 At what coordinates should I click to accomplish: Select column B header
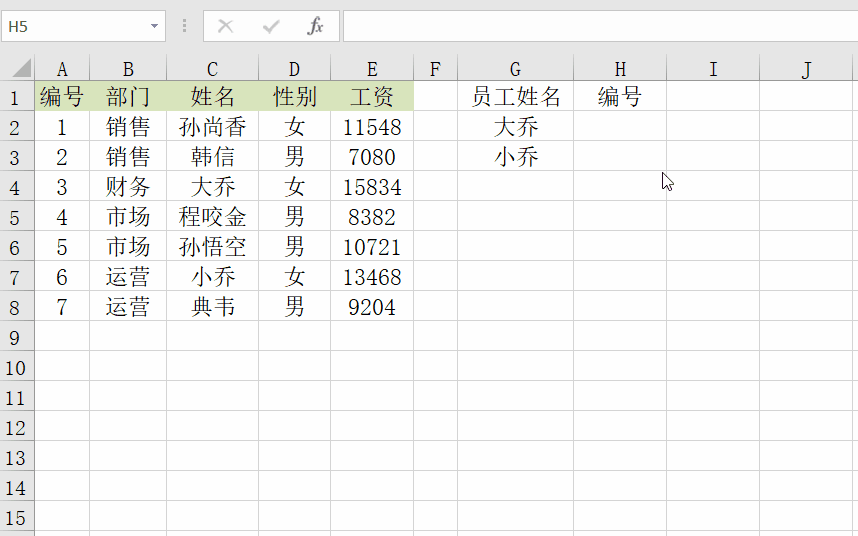[128, 69]
